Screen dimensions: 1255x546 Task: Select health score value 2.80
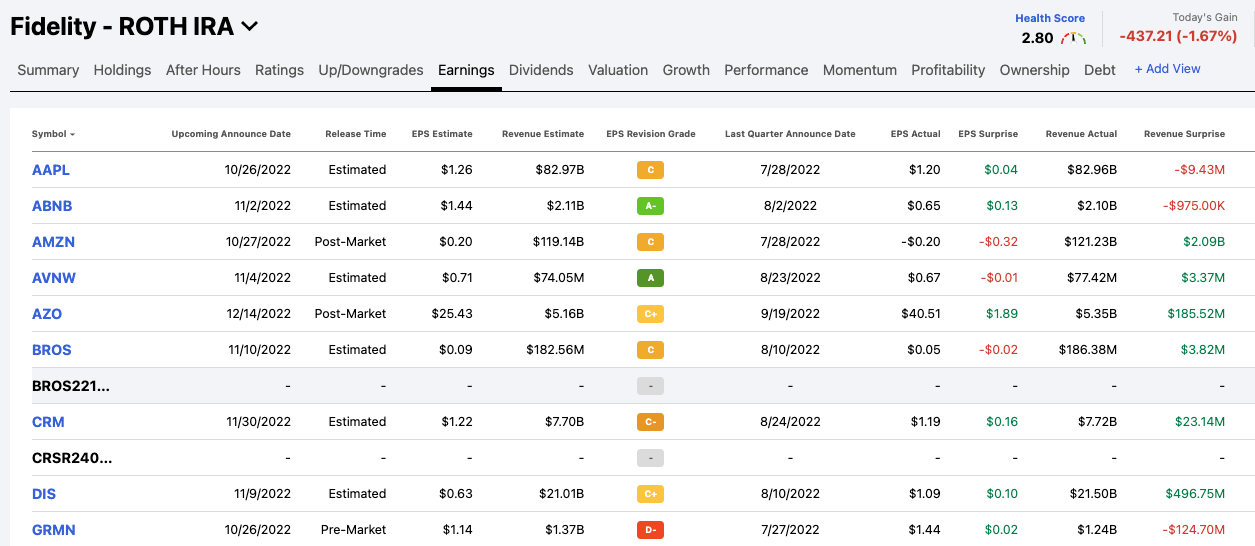coord(1037,38)
